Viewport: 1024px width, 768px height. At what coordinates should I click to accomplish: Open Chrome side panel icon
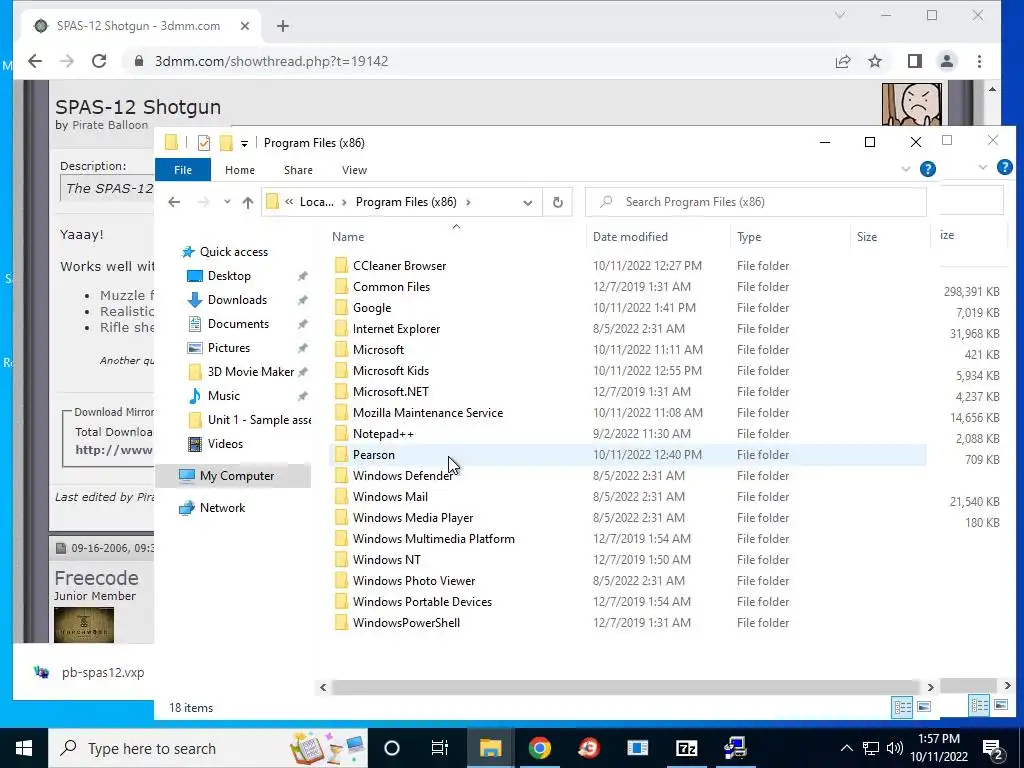click(x=914, y=61)
